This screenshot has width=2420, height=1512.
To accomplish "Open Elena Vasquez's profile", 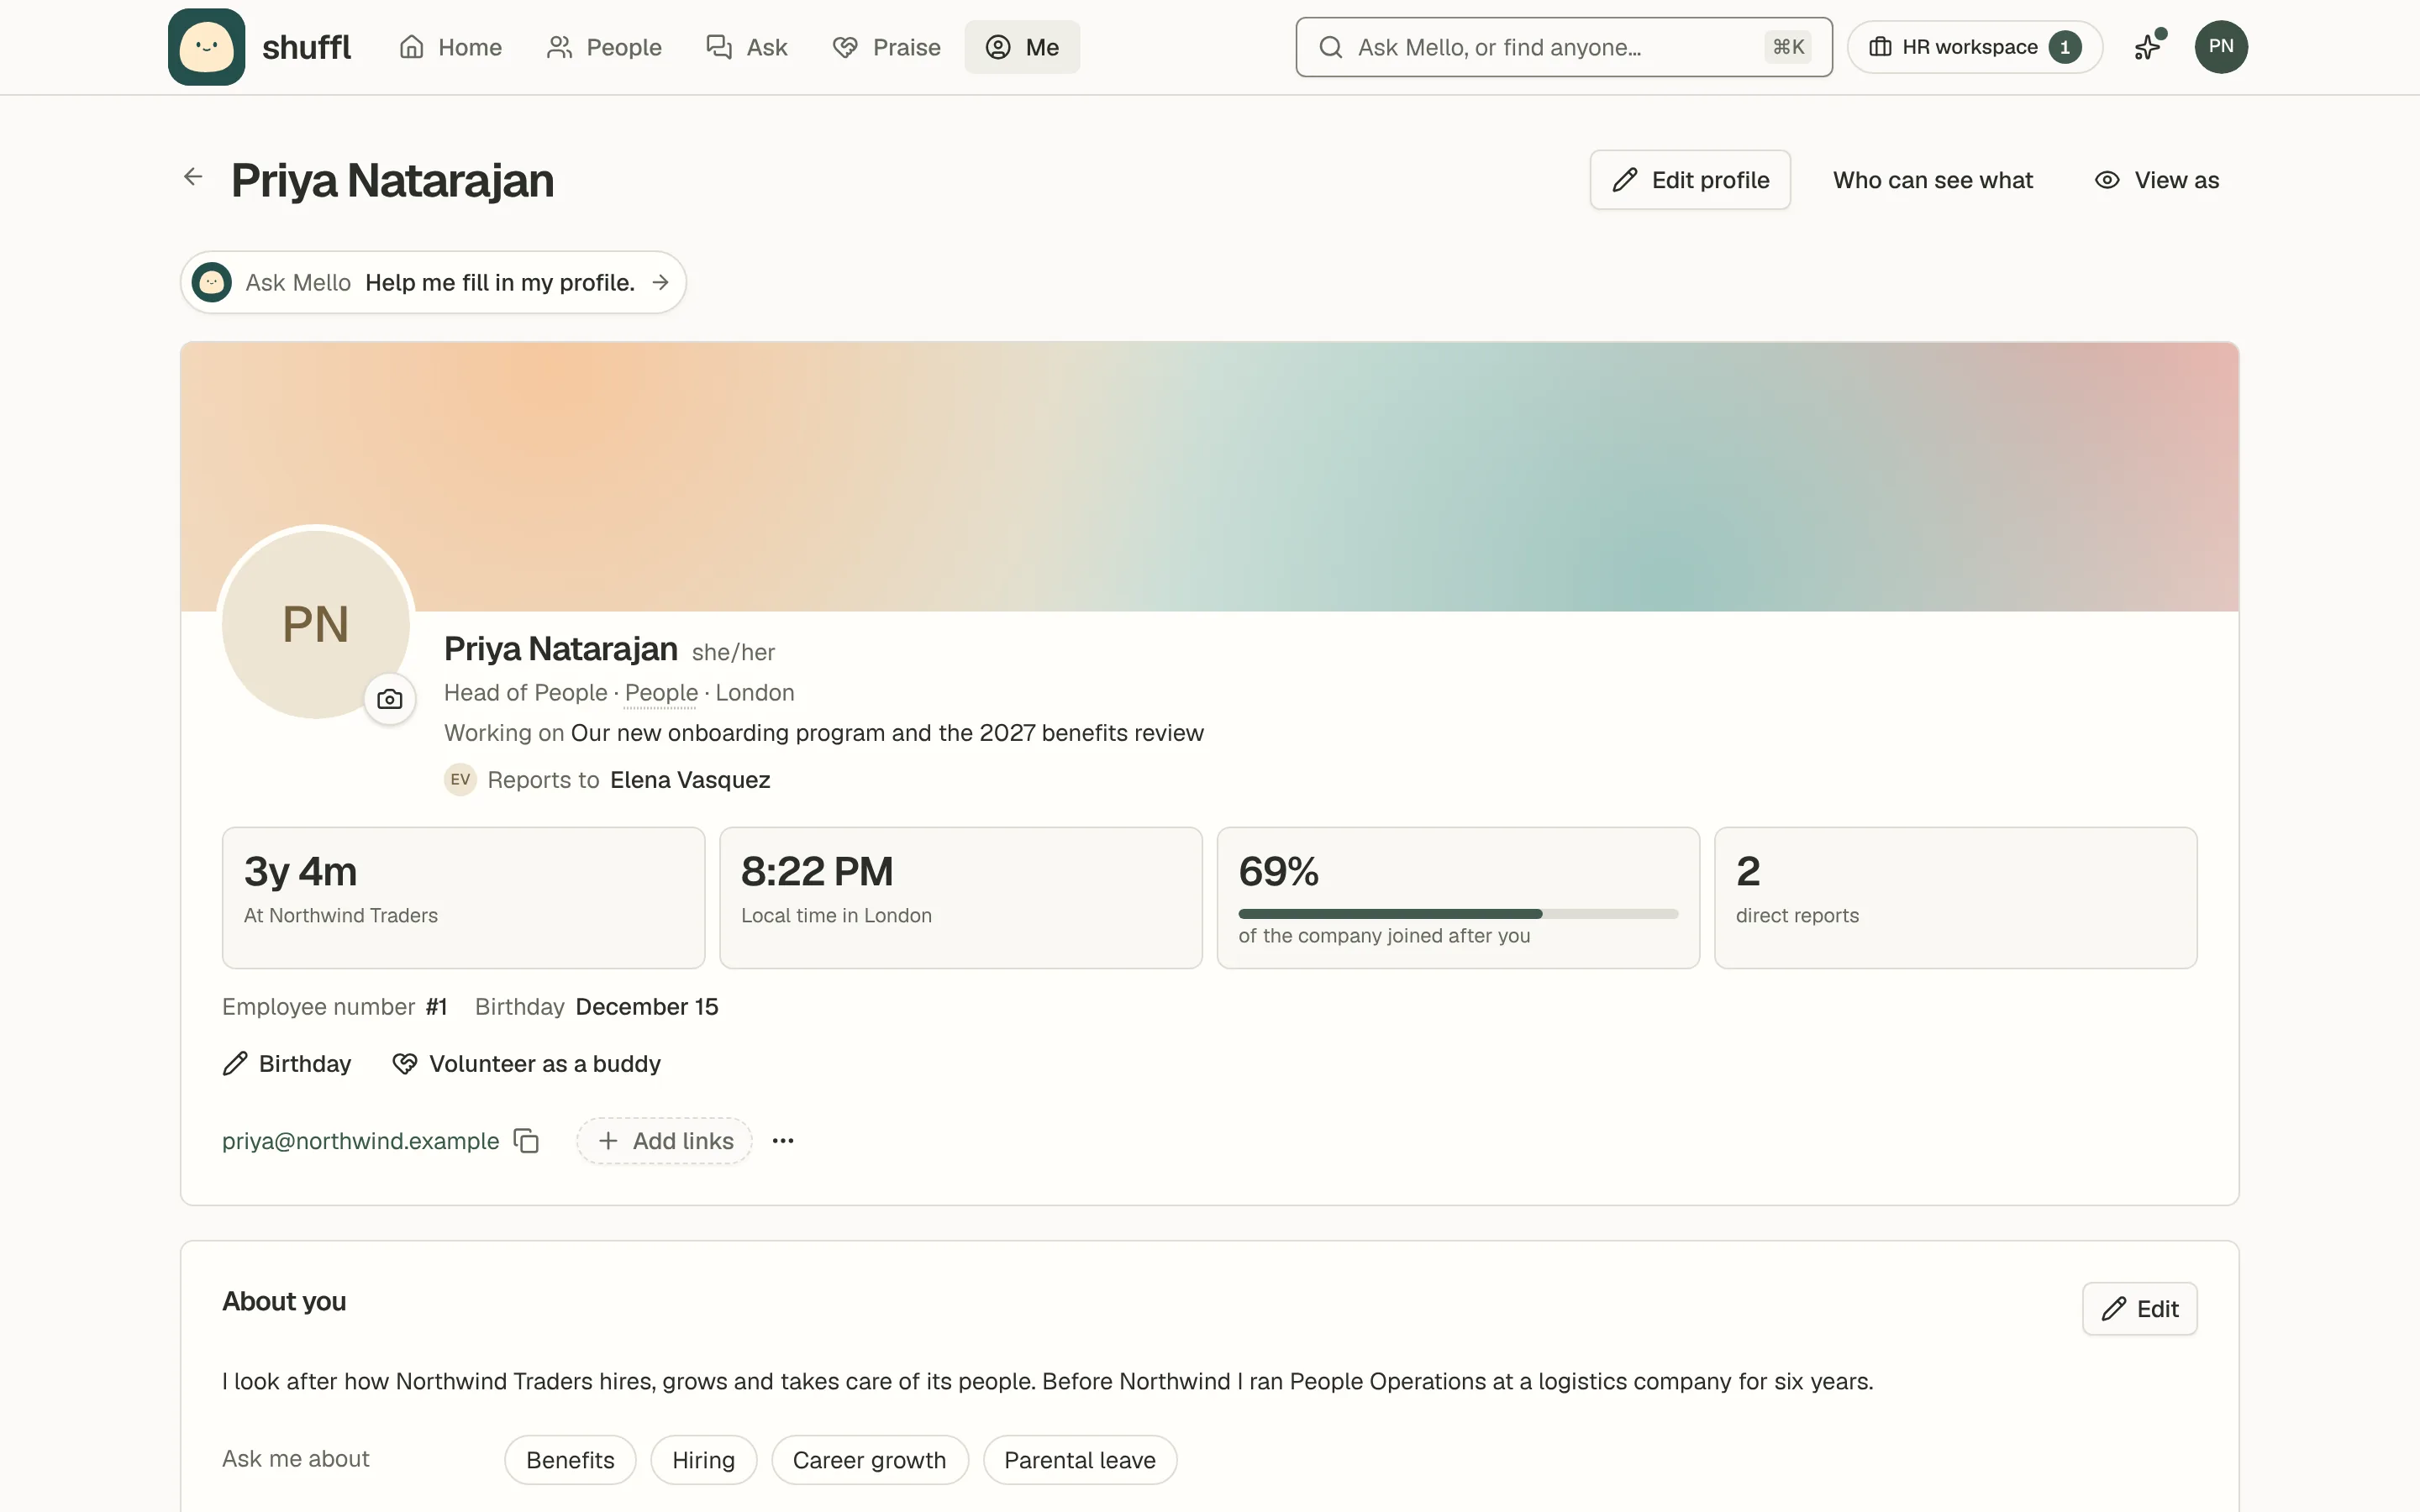I will click(690, 780).
